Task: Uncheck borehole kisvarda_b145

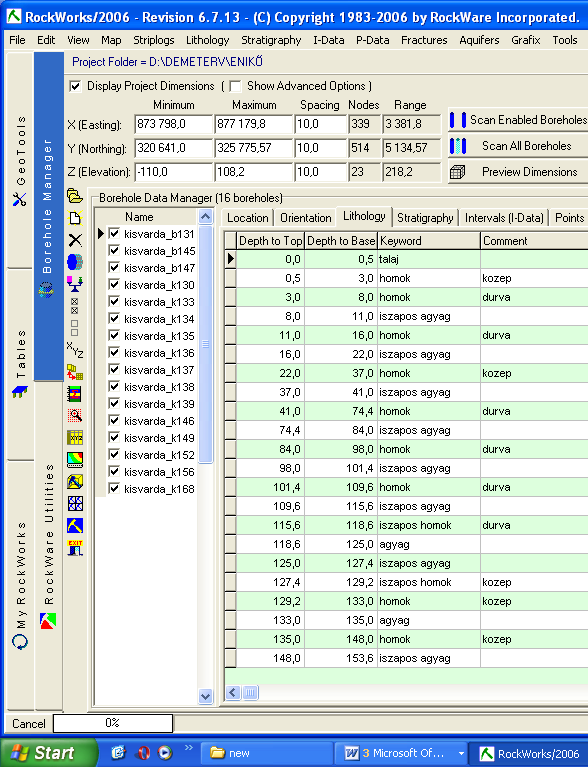Action: point(114,251)
